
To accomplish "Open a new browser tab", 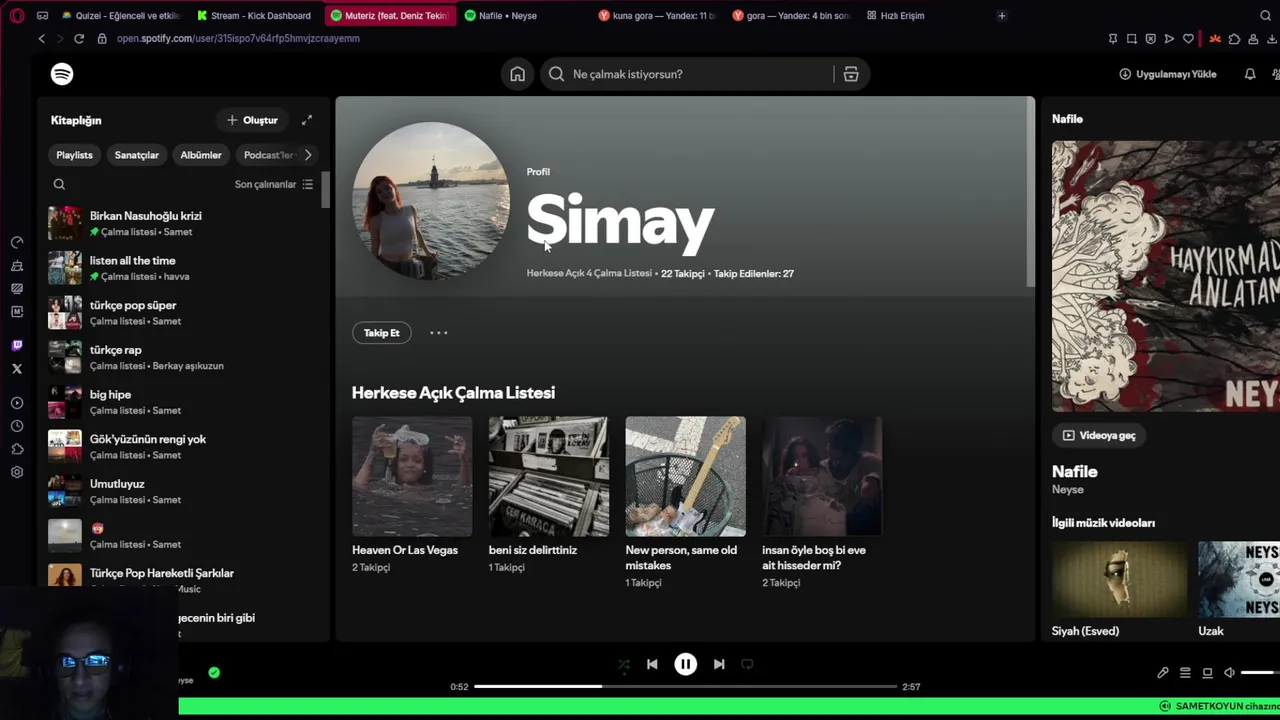I will [x=1001, y=15].
